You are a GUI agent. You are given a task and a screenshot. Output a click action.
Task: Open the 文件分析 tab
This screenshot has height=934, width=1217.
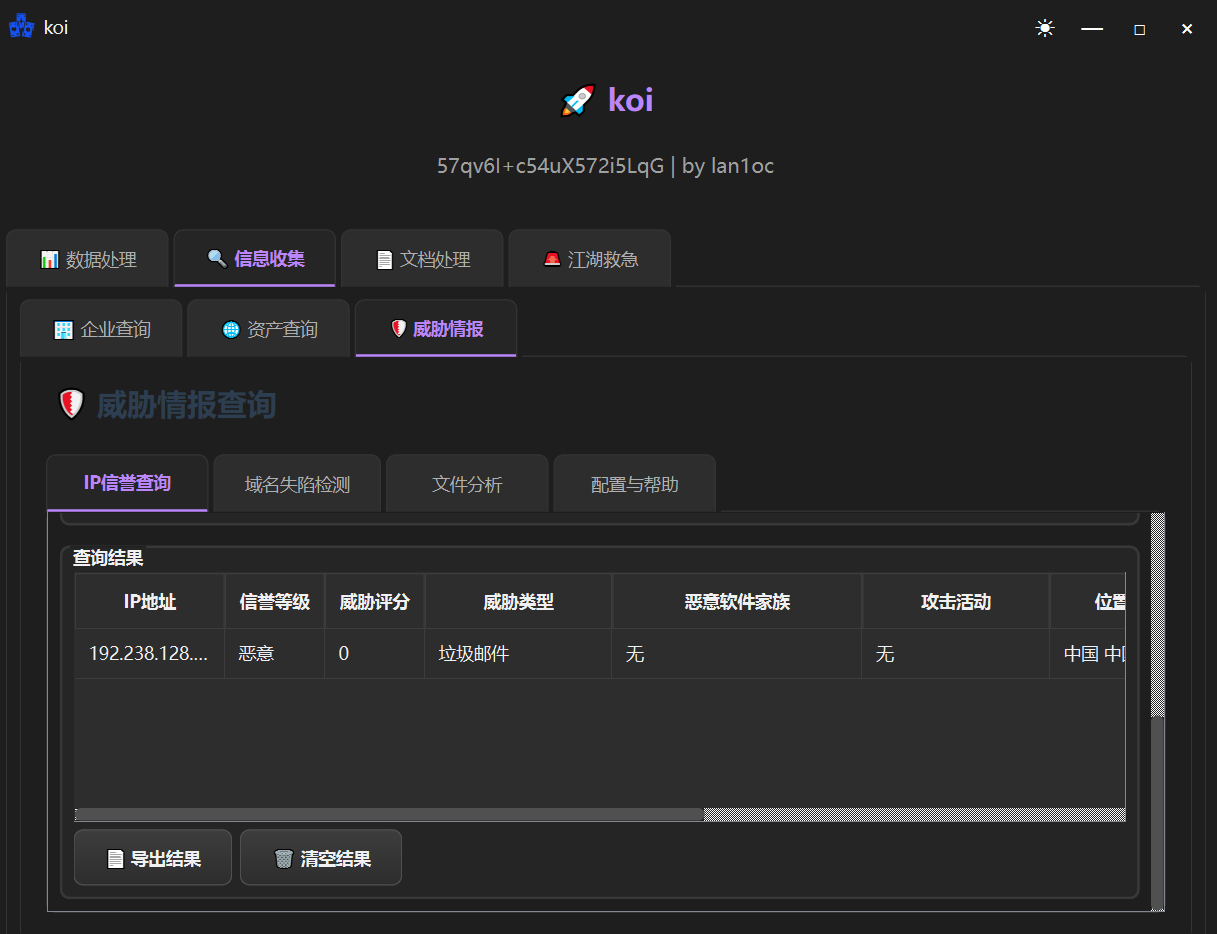tap(467, 485)
